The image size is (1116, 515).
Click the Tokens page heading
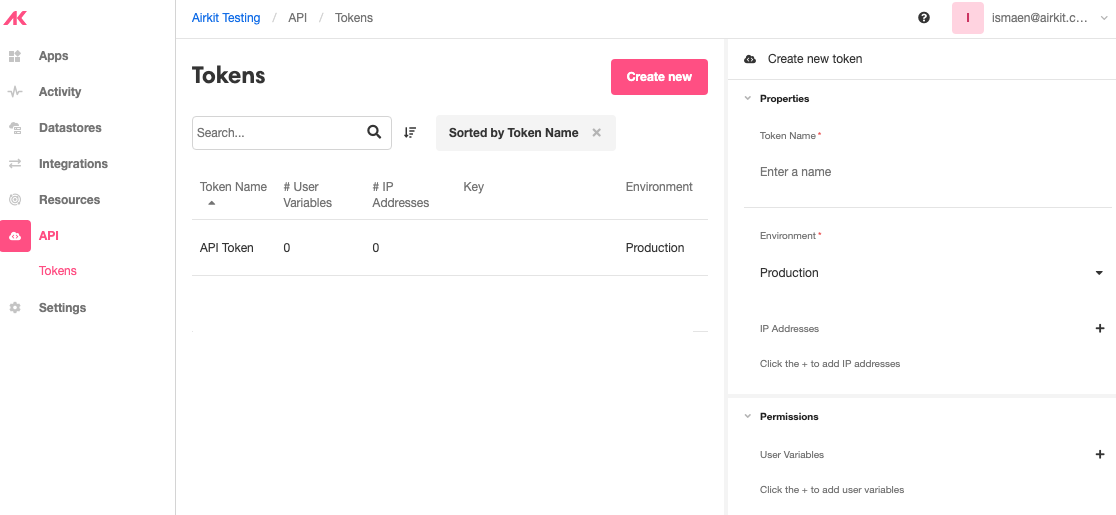pyautogui.click(x=228, y=75)
